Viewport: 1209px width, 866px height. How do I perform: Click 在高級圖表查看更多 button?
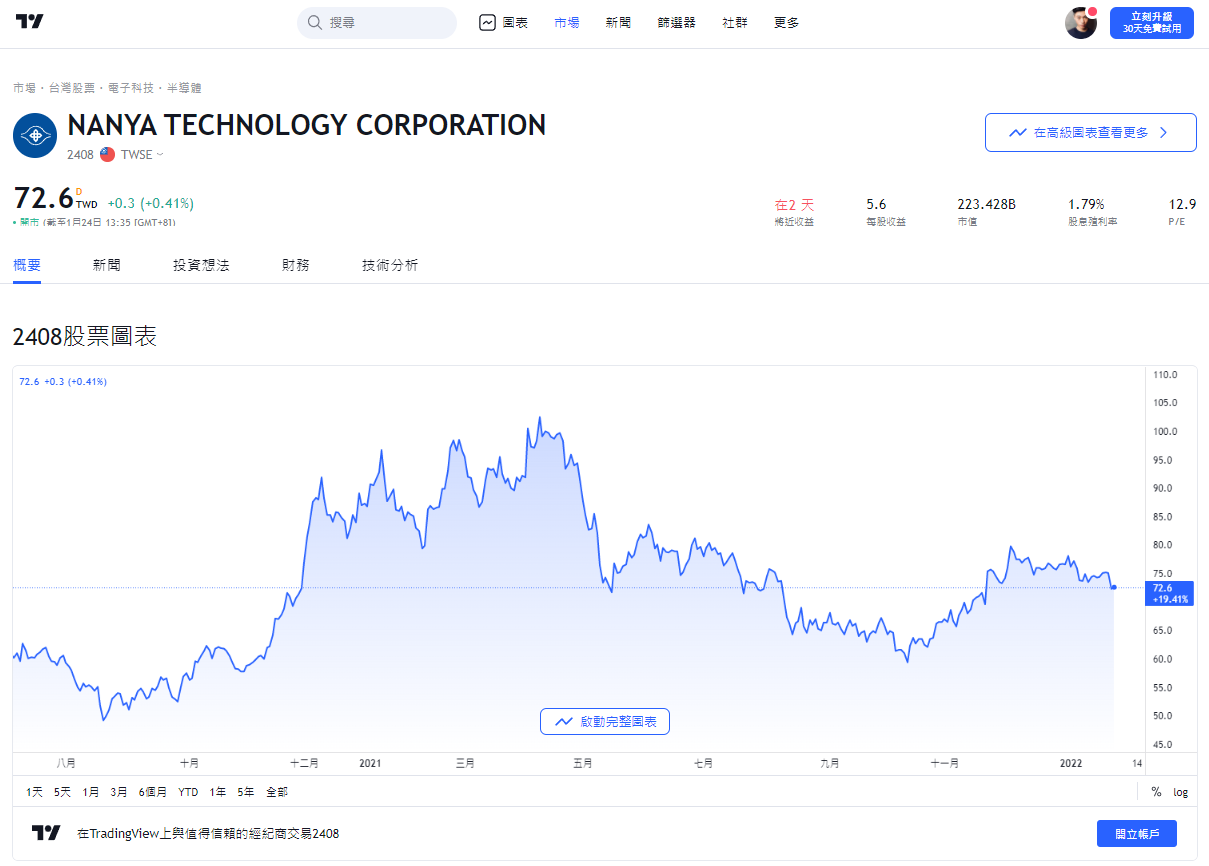pyautogui.click(x=1091, y=132)
